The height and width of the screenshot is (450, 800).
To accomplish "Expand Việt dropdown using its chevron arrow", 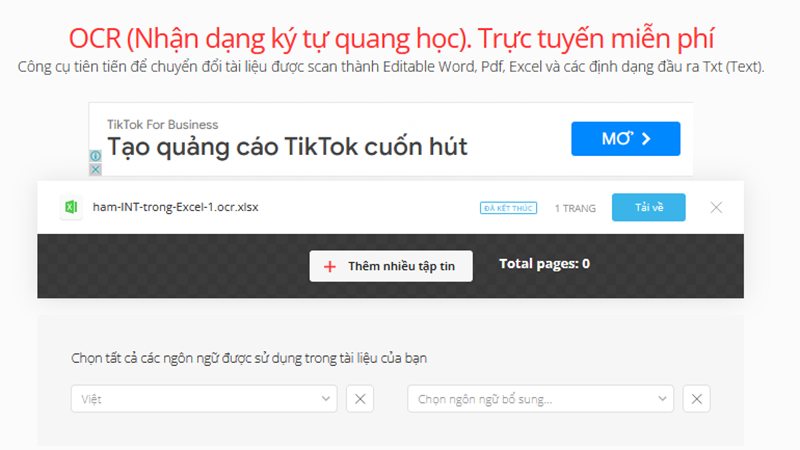I will click(325, 399).
